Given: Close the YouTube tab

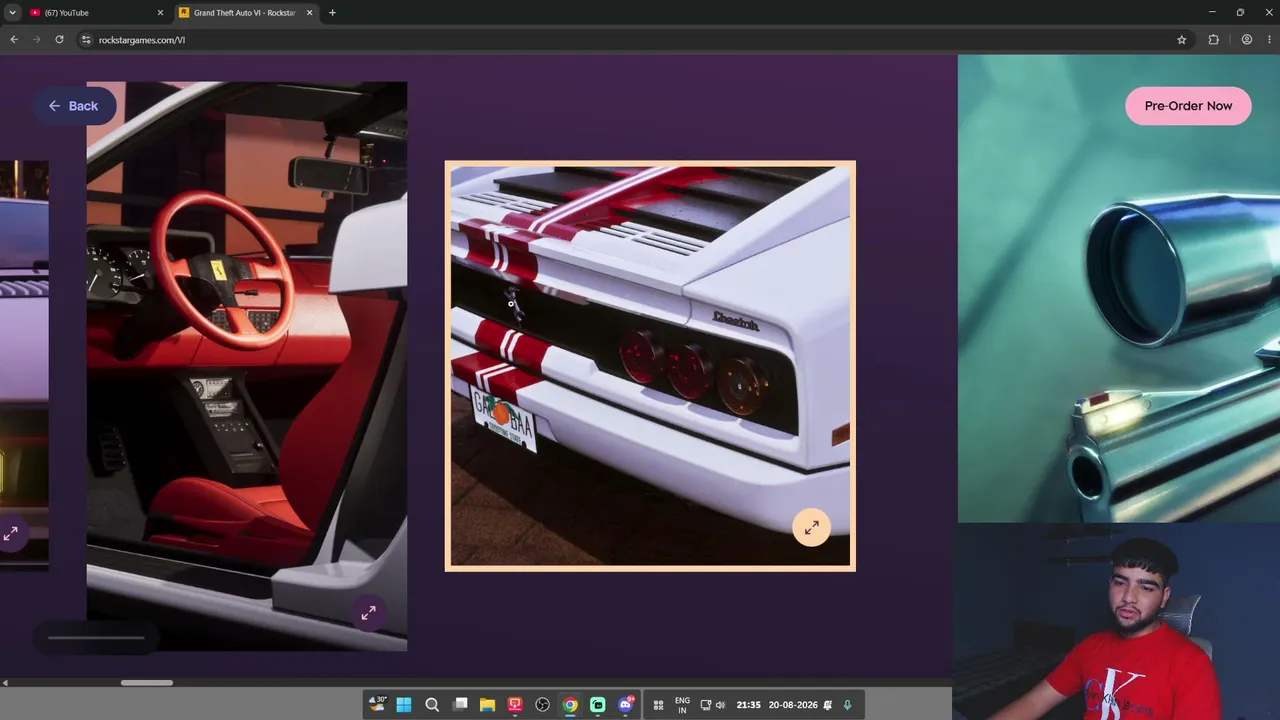Looking at the screenshot, I should tap(160, 13).
